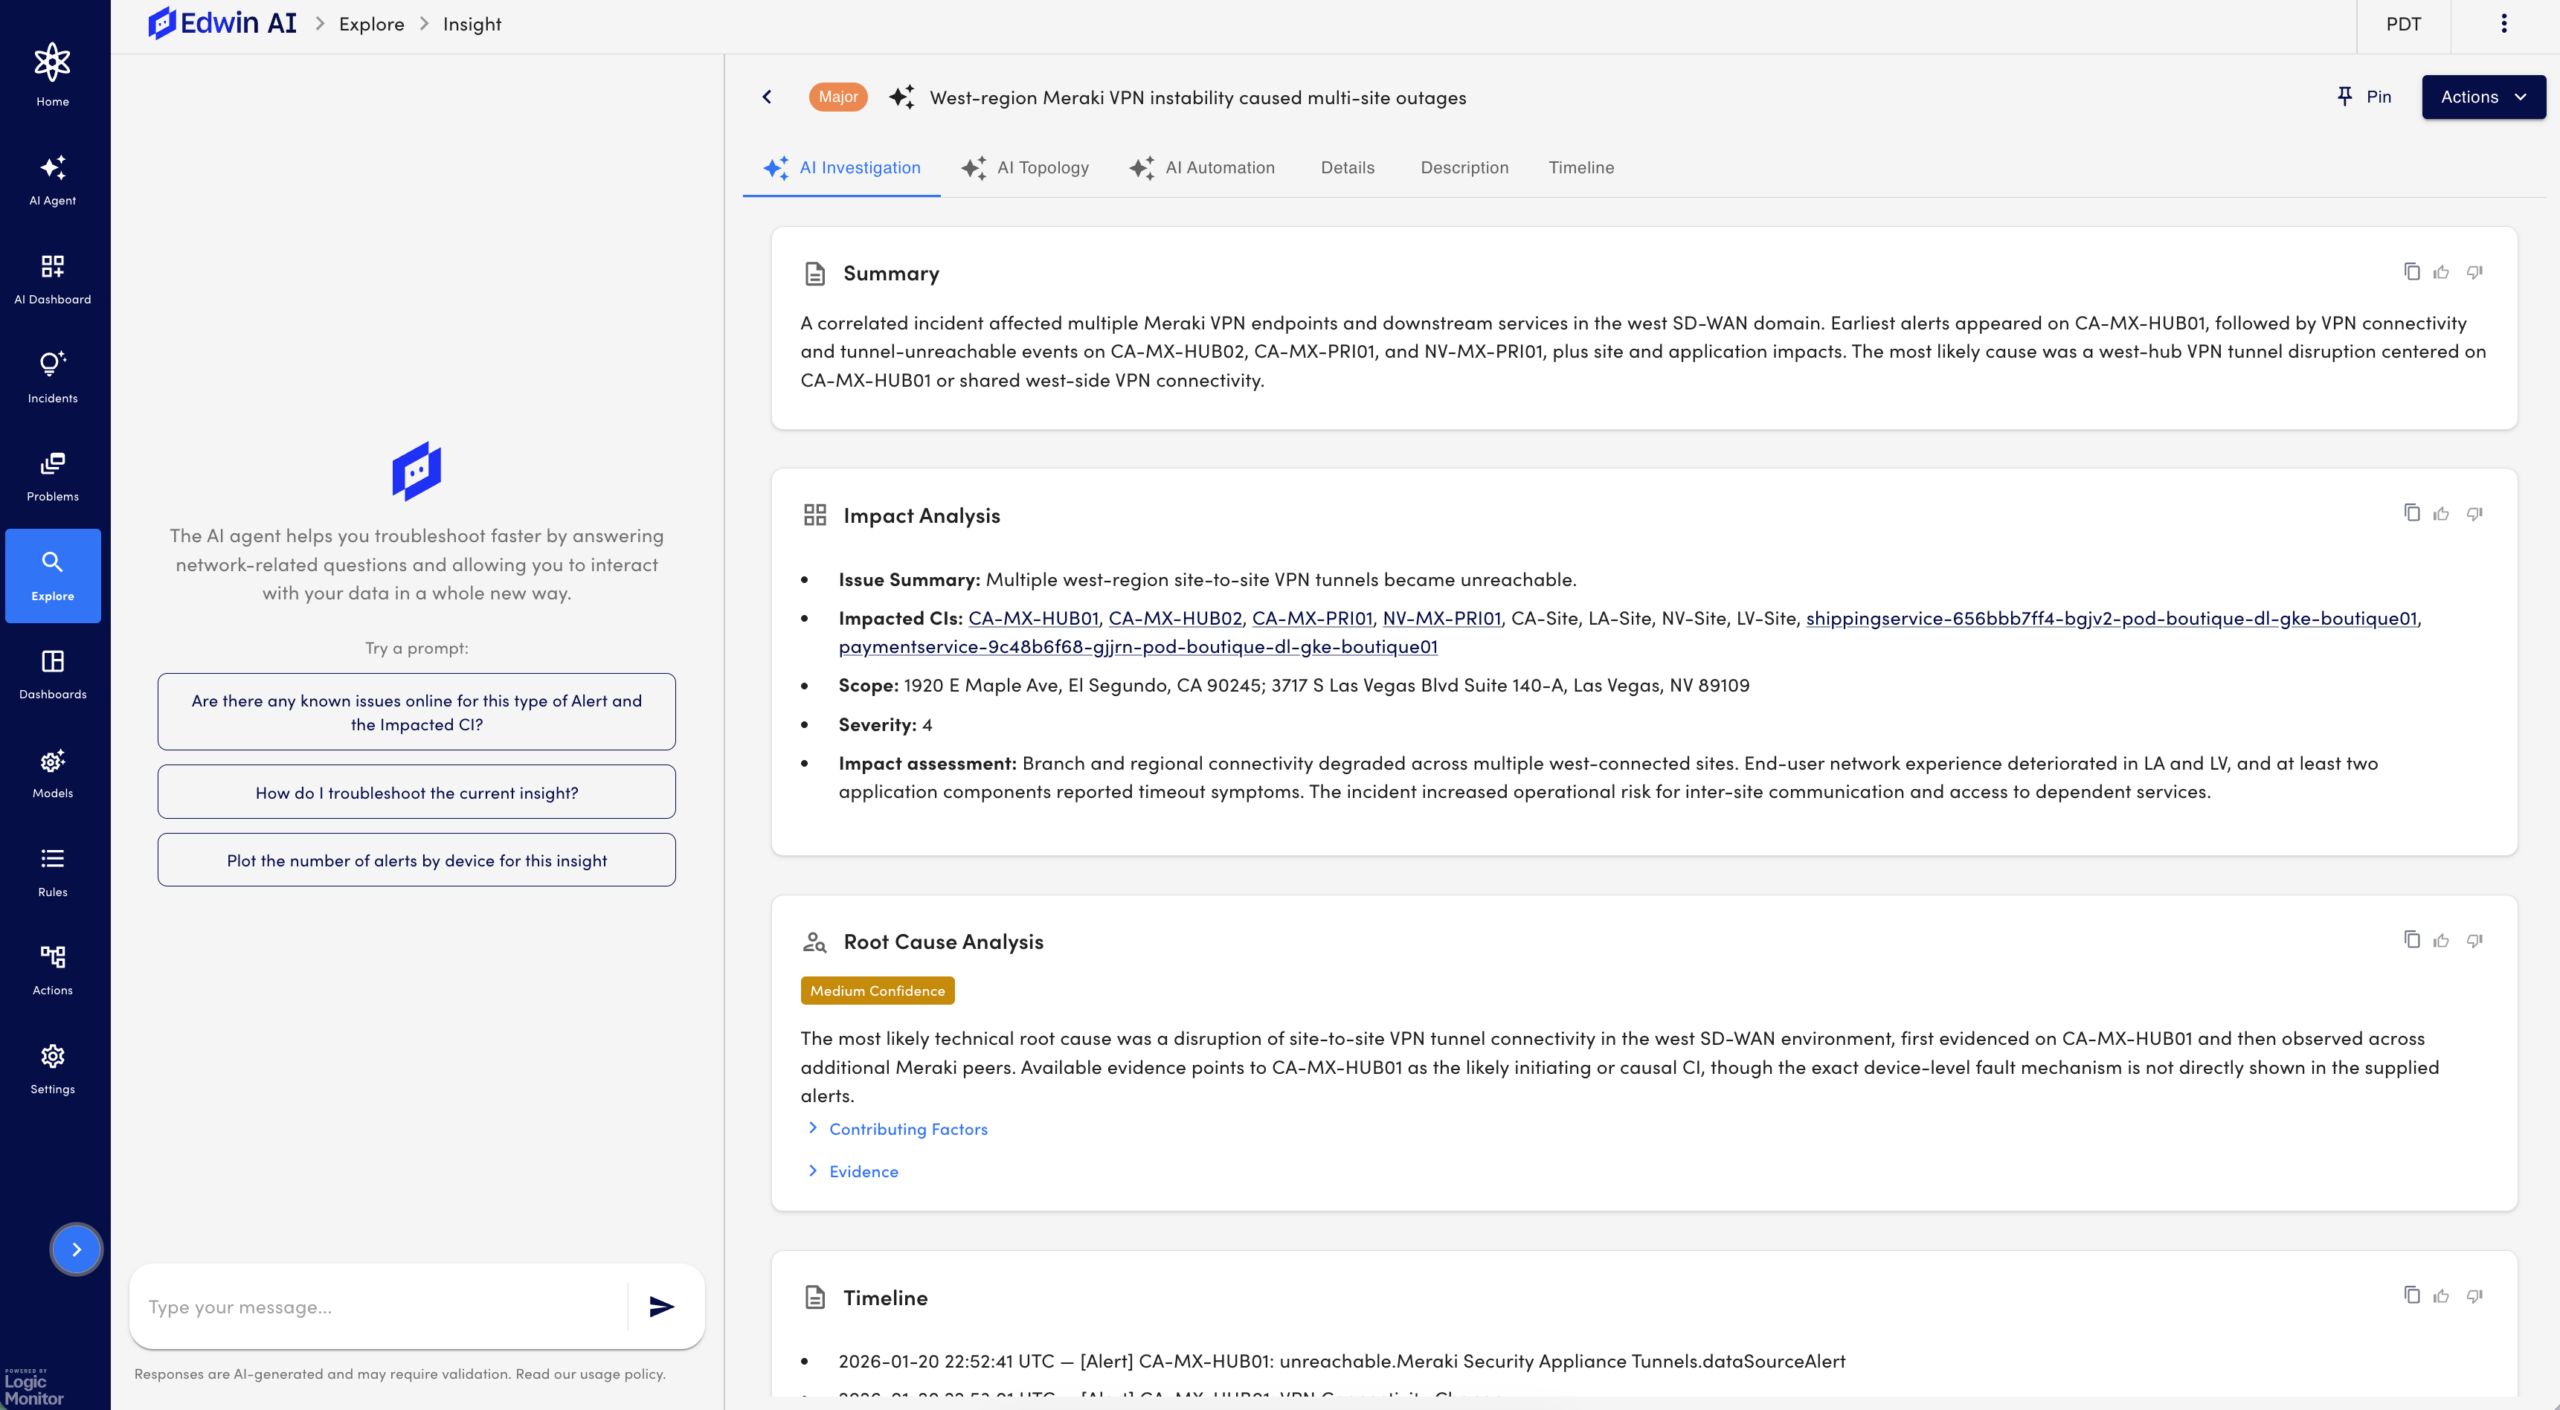
Task: Open AI Agent in the sidebar
Action: (x=52, y=180)
